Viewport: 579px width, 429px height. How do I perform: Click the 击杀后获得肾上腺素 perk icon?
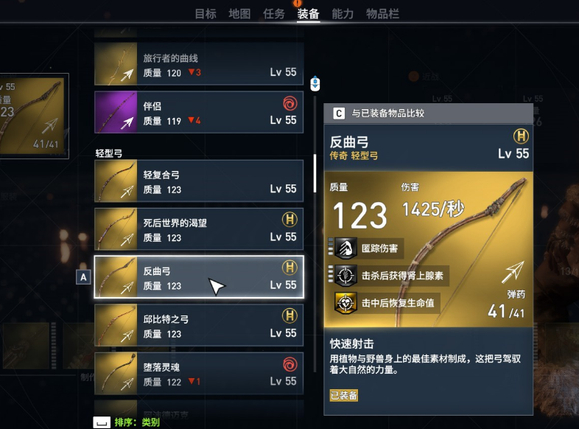pyautogui.click(x=346, y=275)
